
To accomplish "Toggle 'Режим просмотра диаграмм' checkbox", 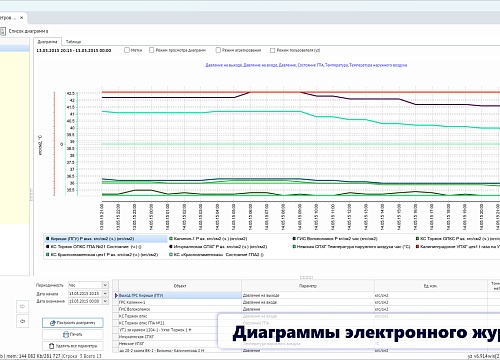I will click(x=151, y=50).
